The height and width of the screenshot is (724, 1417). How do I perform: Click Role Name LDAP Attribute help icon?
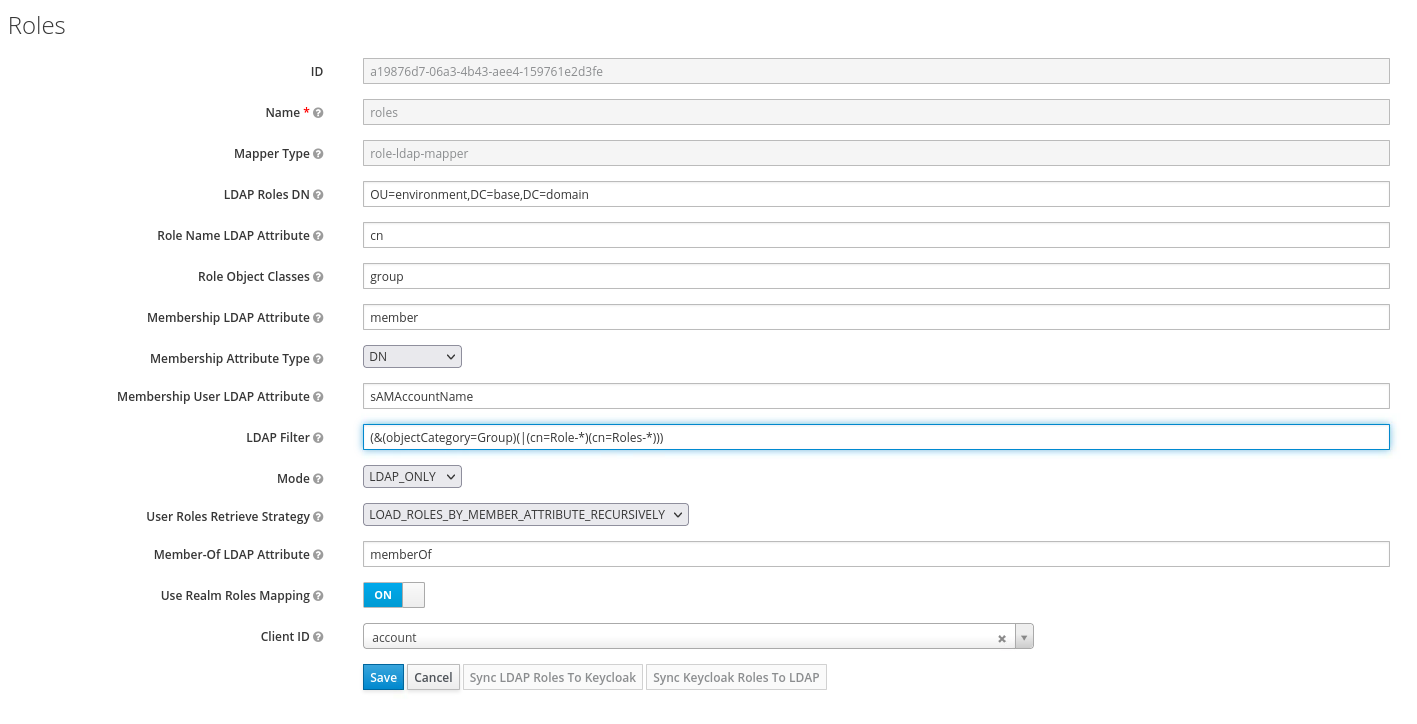point(318,236)
